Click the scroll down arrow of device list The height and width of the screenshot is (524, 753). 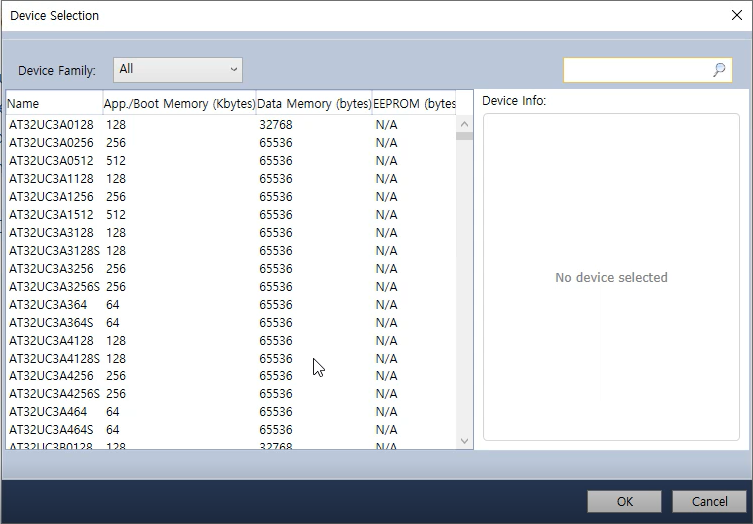pos(464,440)
